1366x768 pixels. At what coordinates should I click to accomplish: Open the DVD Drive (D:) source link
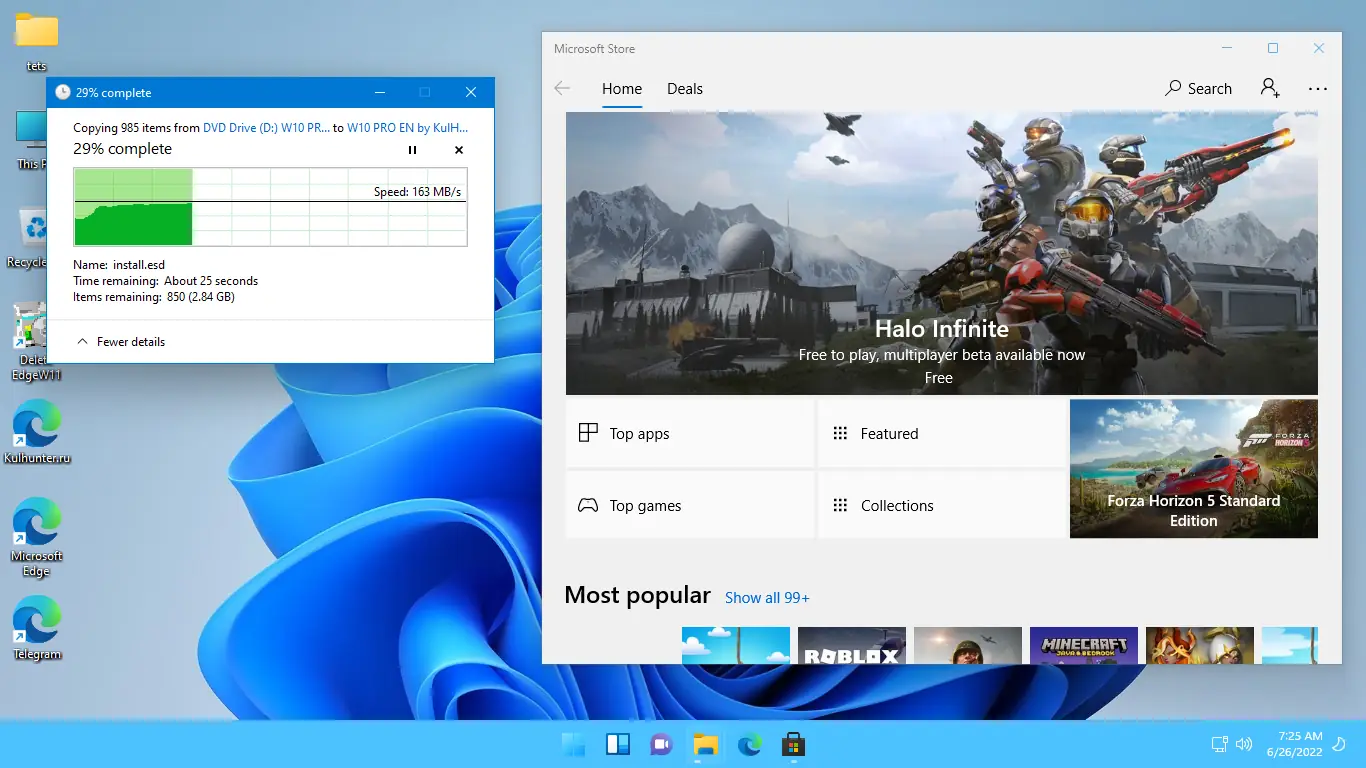click(266, 128)
